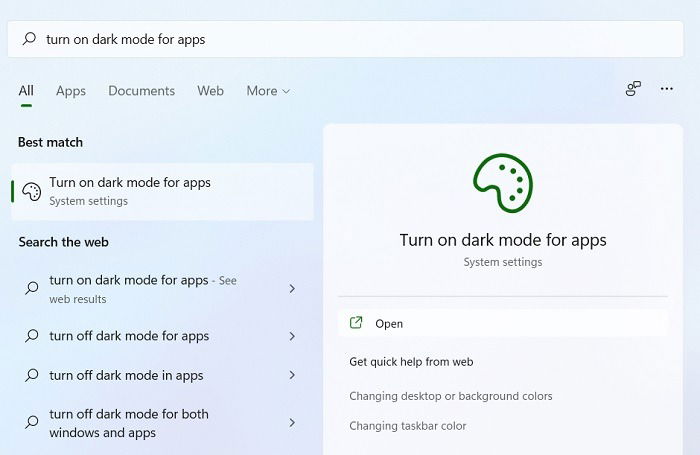The image size is (700, 455).
Task: Click the palette icon in best match result
Action: pos(32,192)
